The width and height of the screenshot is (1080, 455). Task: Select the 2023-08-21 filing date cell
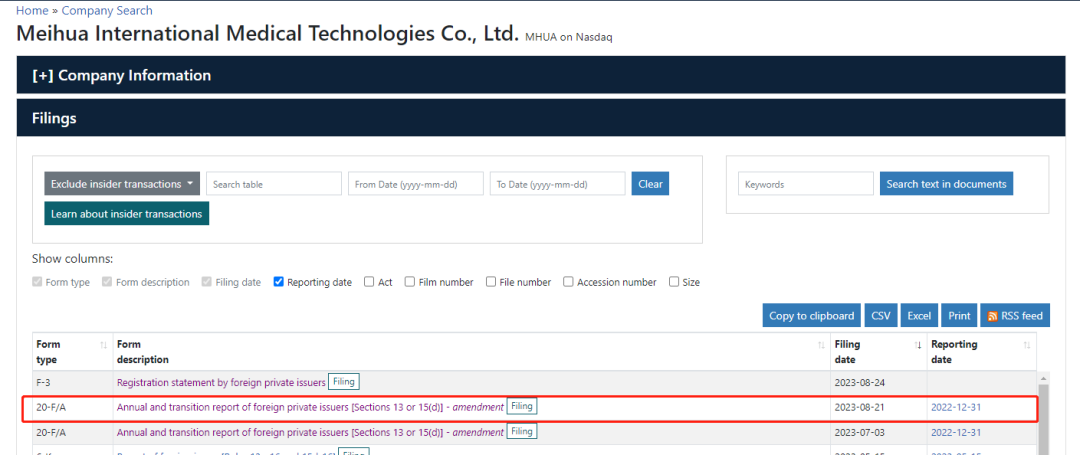pyautogui.click(x=878, y=408)
